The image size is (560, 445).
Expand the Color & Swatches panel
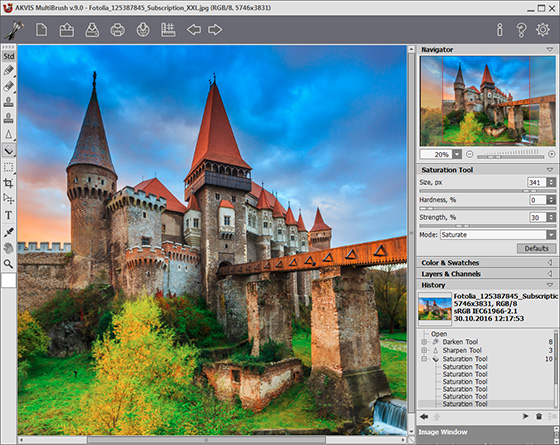pos(486,262)
